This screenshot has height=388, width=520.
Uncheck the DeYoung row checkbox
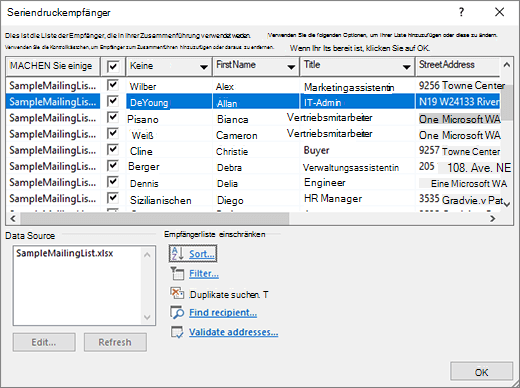point(113,101)
